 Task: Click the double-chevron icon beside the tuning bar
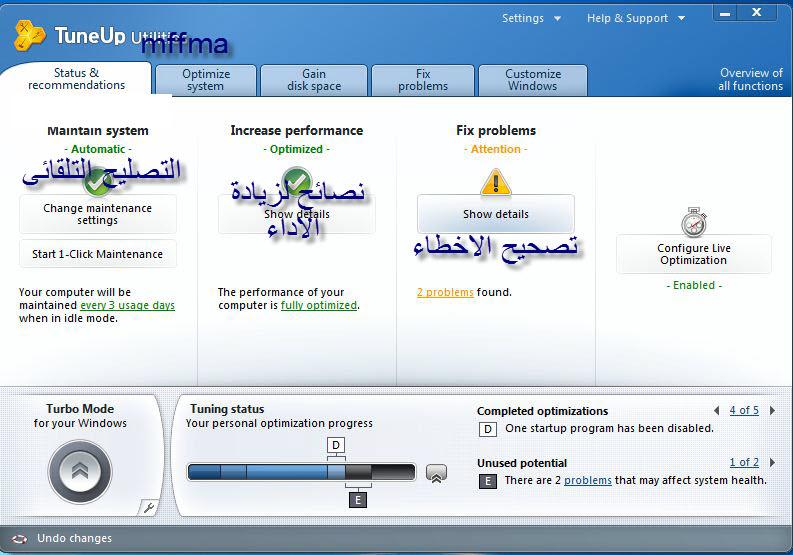click(436, 474)
